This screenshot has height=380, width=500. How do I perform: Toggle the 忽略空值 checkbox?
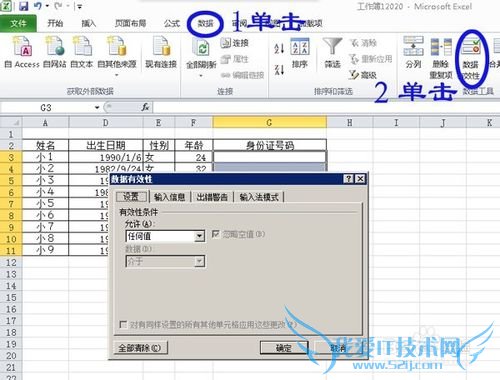point(215,234)
